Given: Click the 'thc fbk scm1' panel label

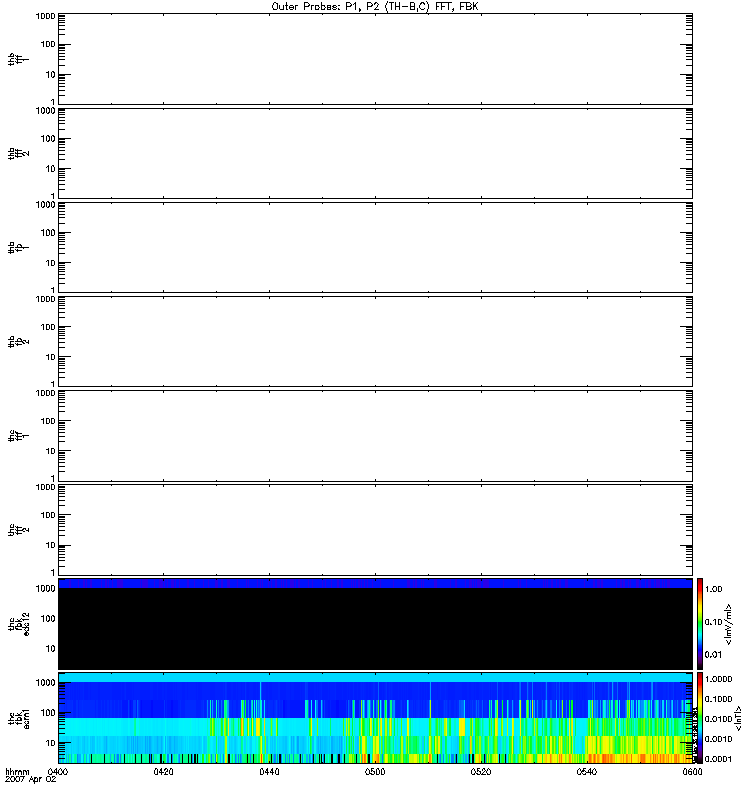Looking at the screenshot, I should coord(19,718).
